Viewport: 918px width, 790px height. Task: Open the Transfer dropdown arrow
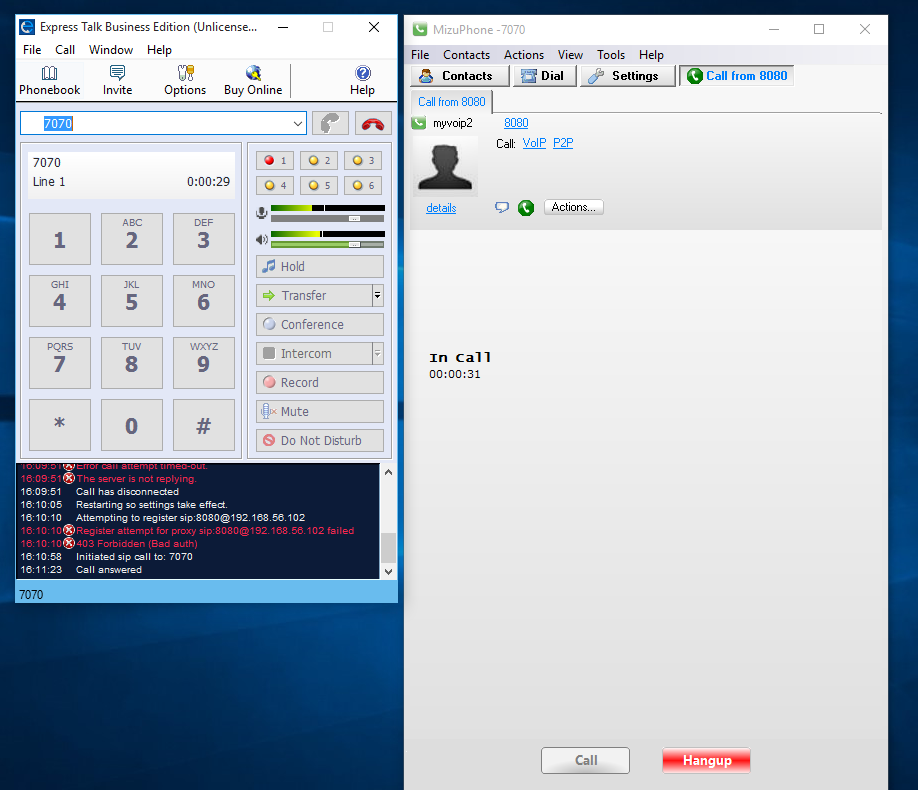377,296
